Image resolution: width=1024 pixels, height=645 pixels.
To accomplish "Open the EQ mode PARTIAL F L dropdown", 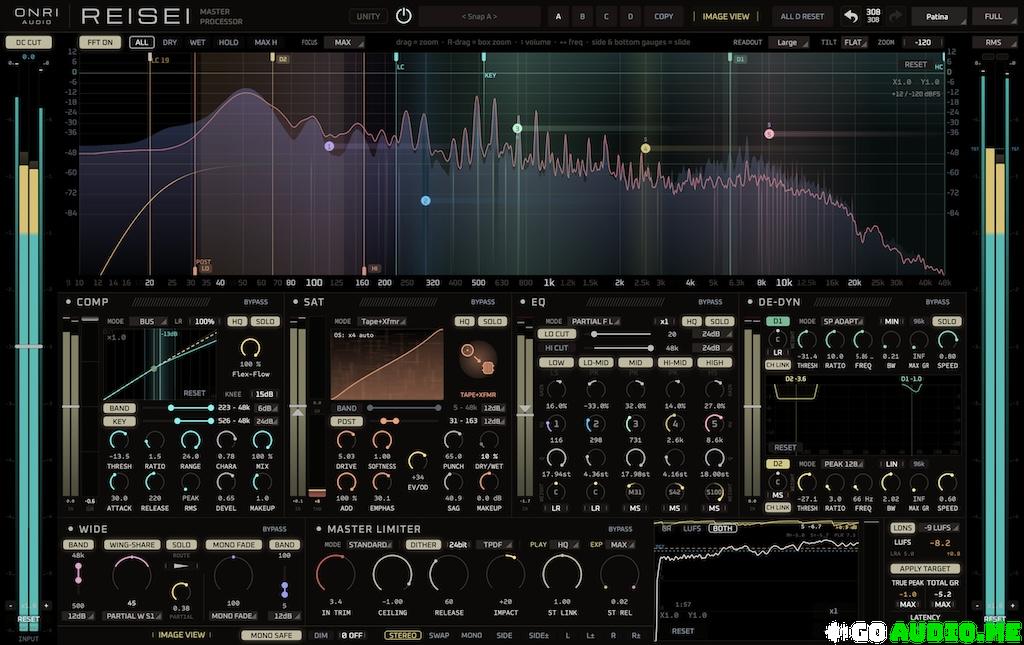I will coord(594,321).
